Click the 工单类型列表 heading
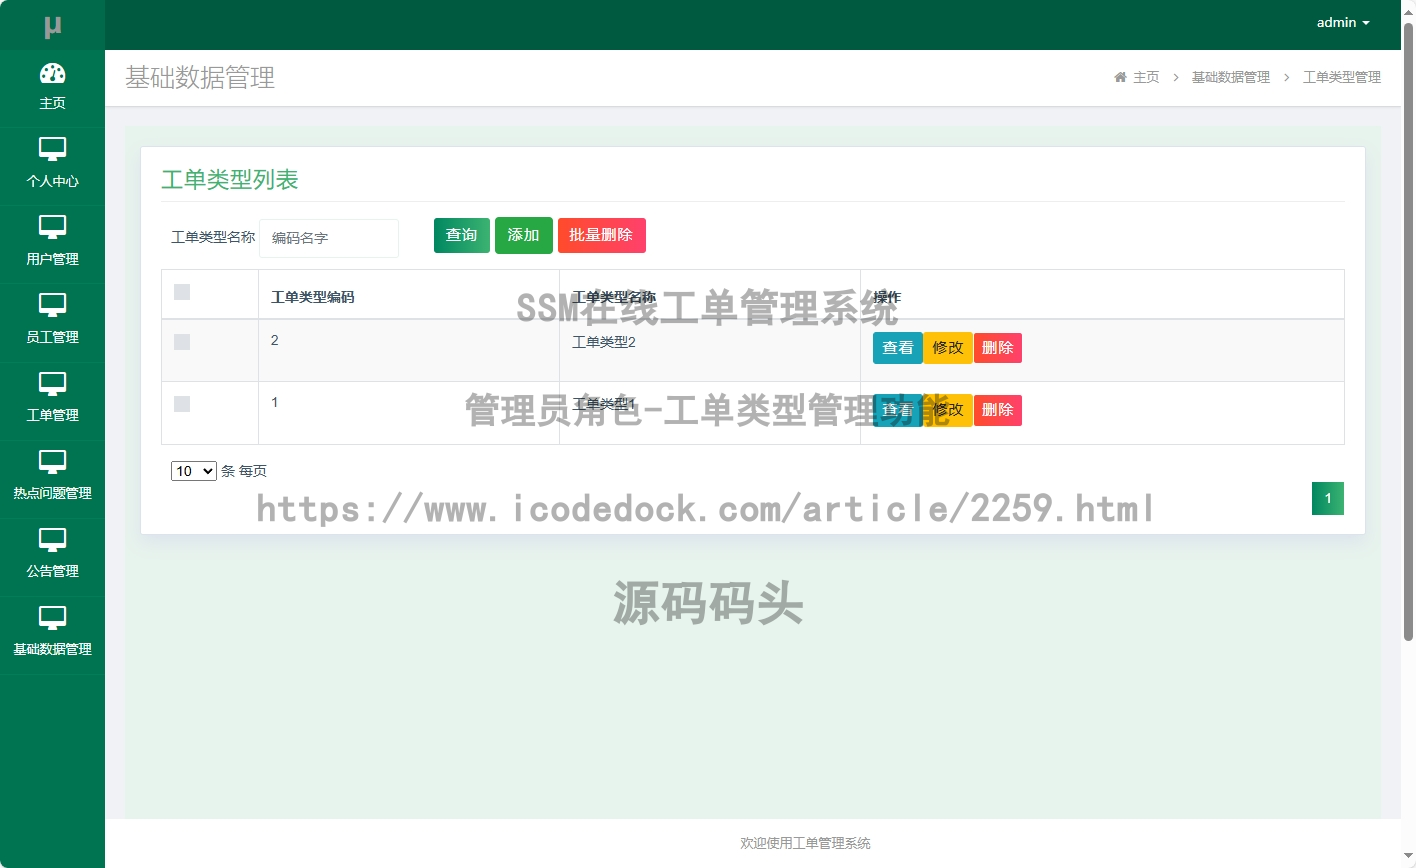 coord(230,180)
